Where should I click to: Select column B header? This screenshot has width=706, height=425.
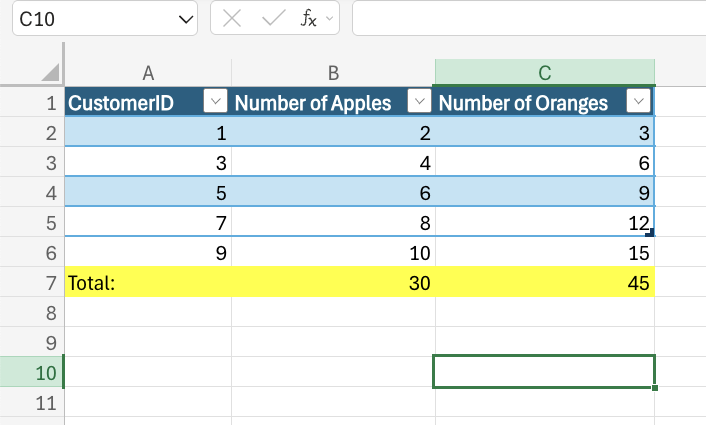coord(333,72)
